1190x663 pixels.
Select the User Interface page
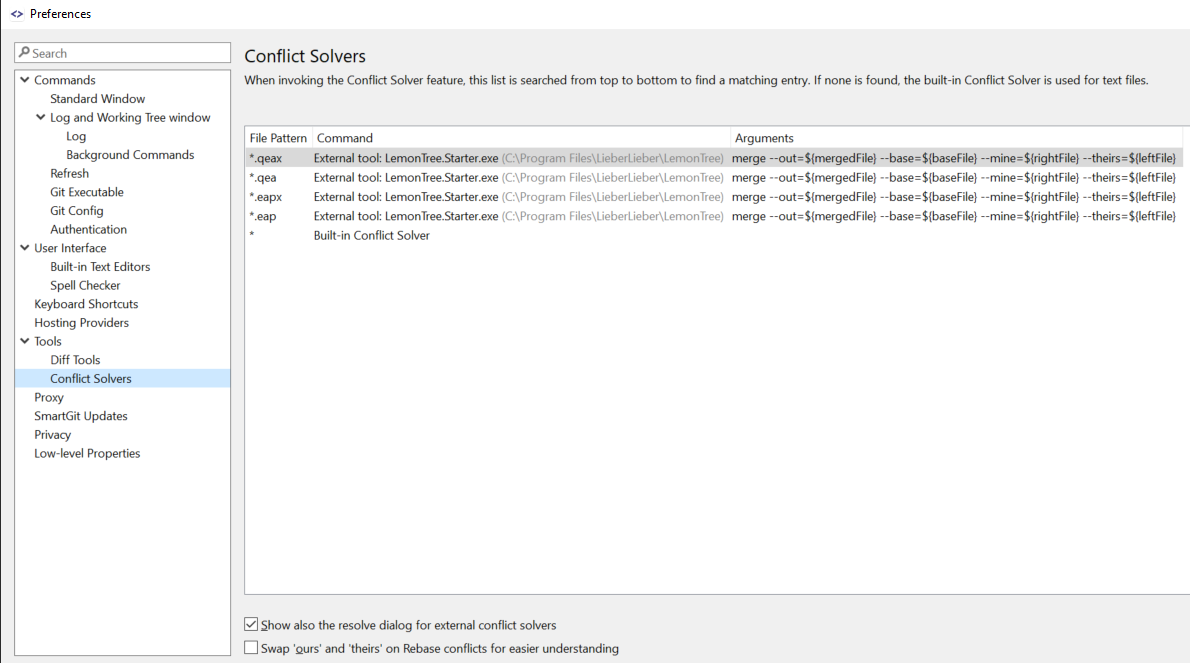[x=70, y=248]
